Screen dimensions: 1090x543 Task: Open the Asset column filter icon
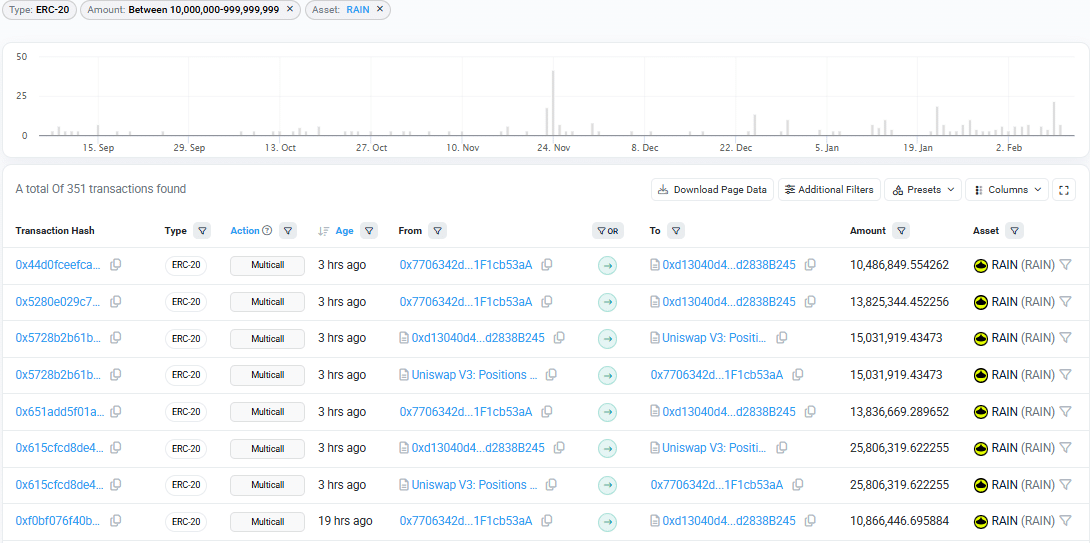(x=1015, y=231)
